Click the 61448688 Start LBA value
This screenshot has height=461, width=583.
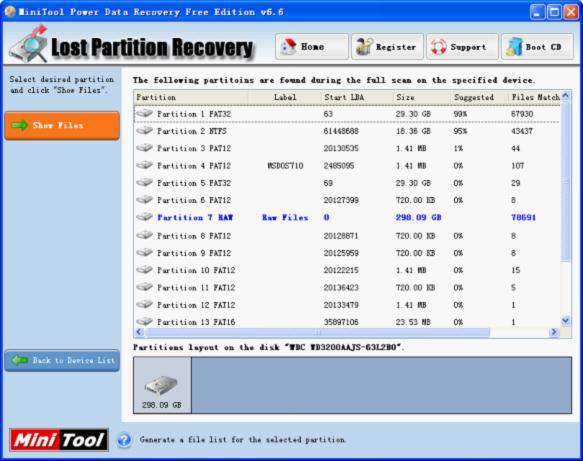(341, 131)
